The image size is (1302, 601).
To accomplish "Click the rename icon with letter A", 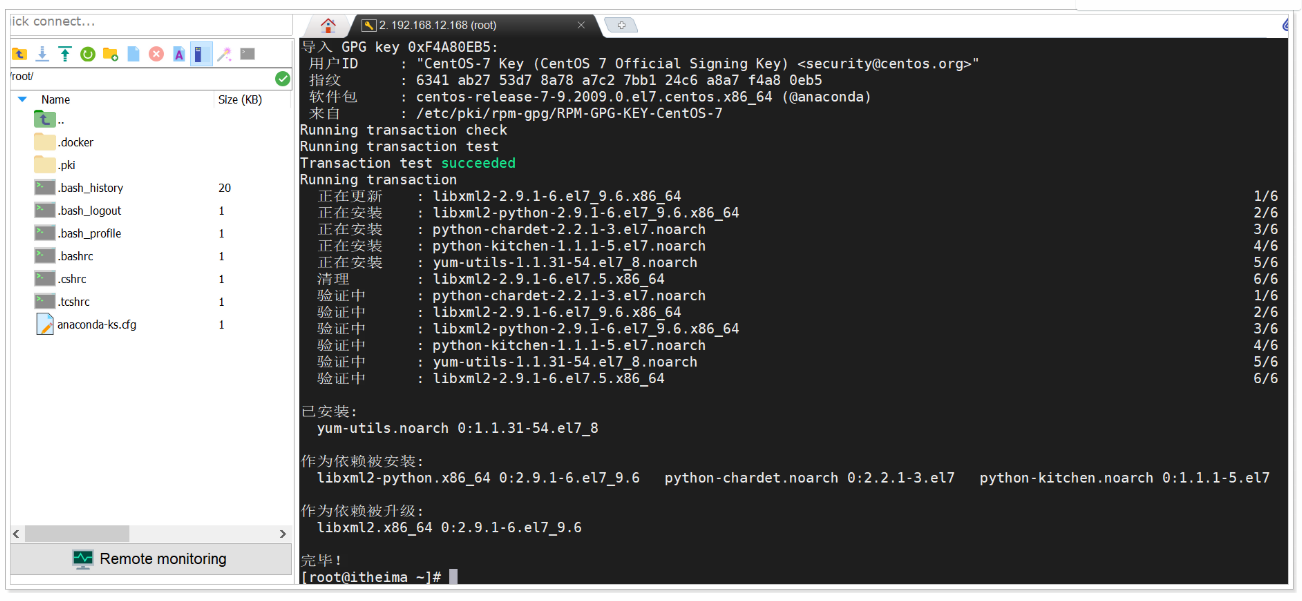I will coord(179,53).
